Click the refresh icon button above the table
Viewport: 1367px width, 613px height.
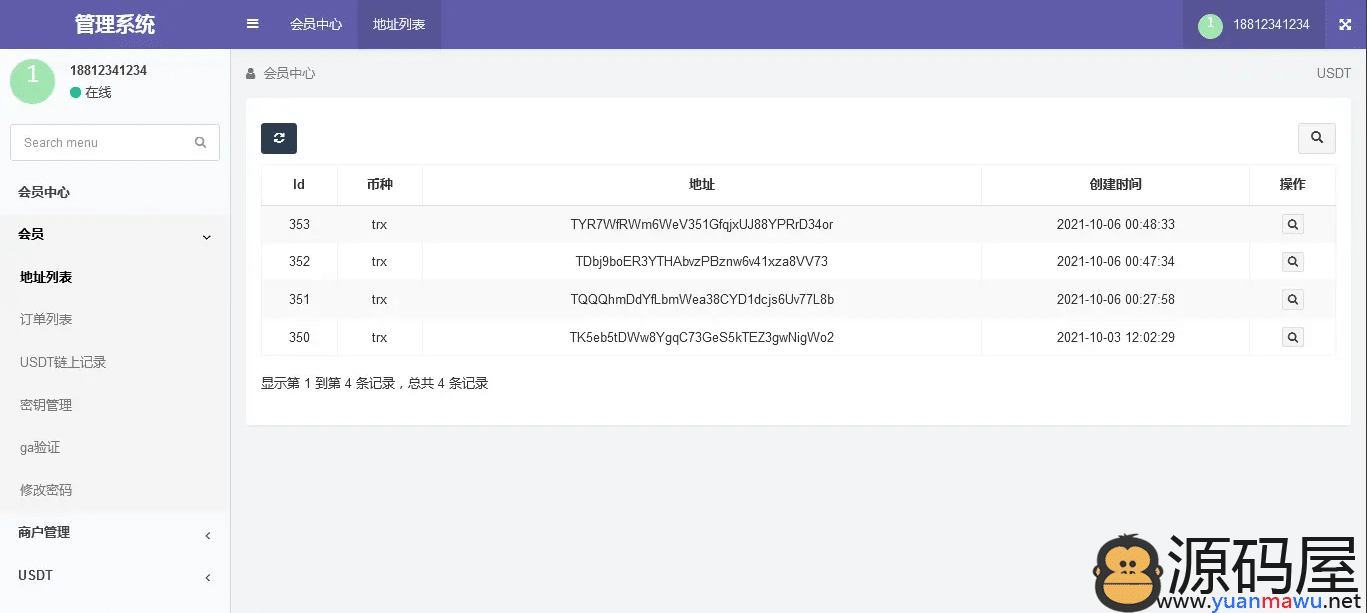click(279, 138)
